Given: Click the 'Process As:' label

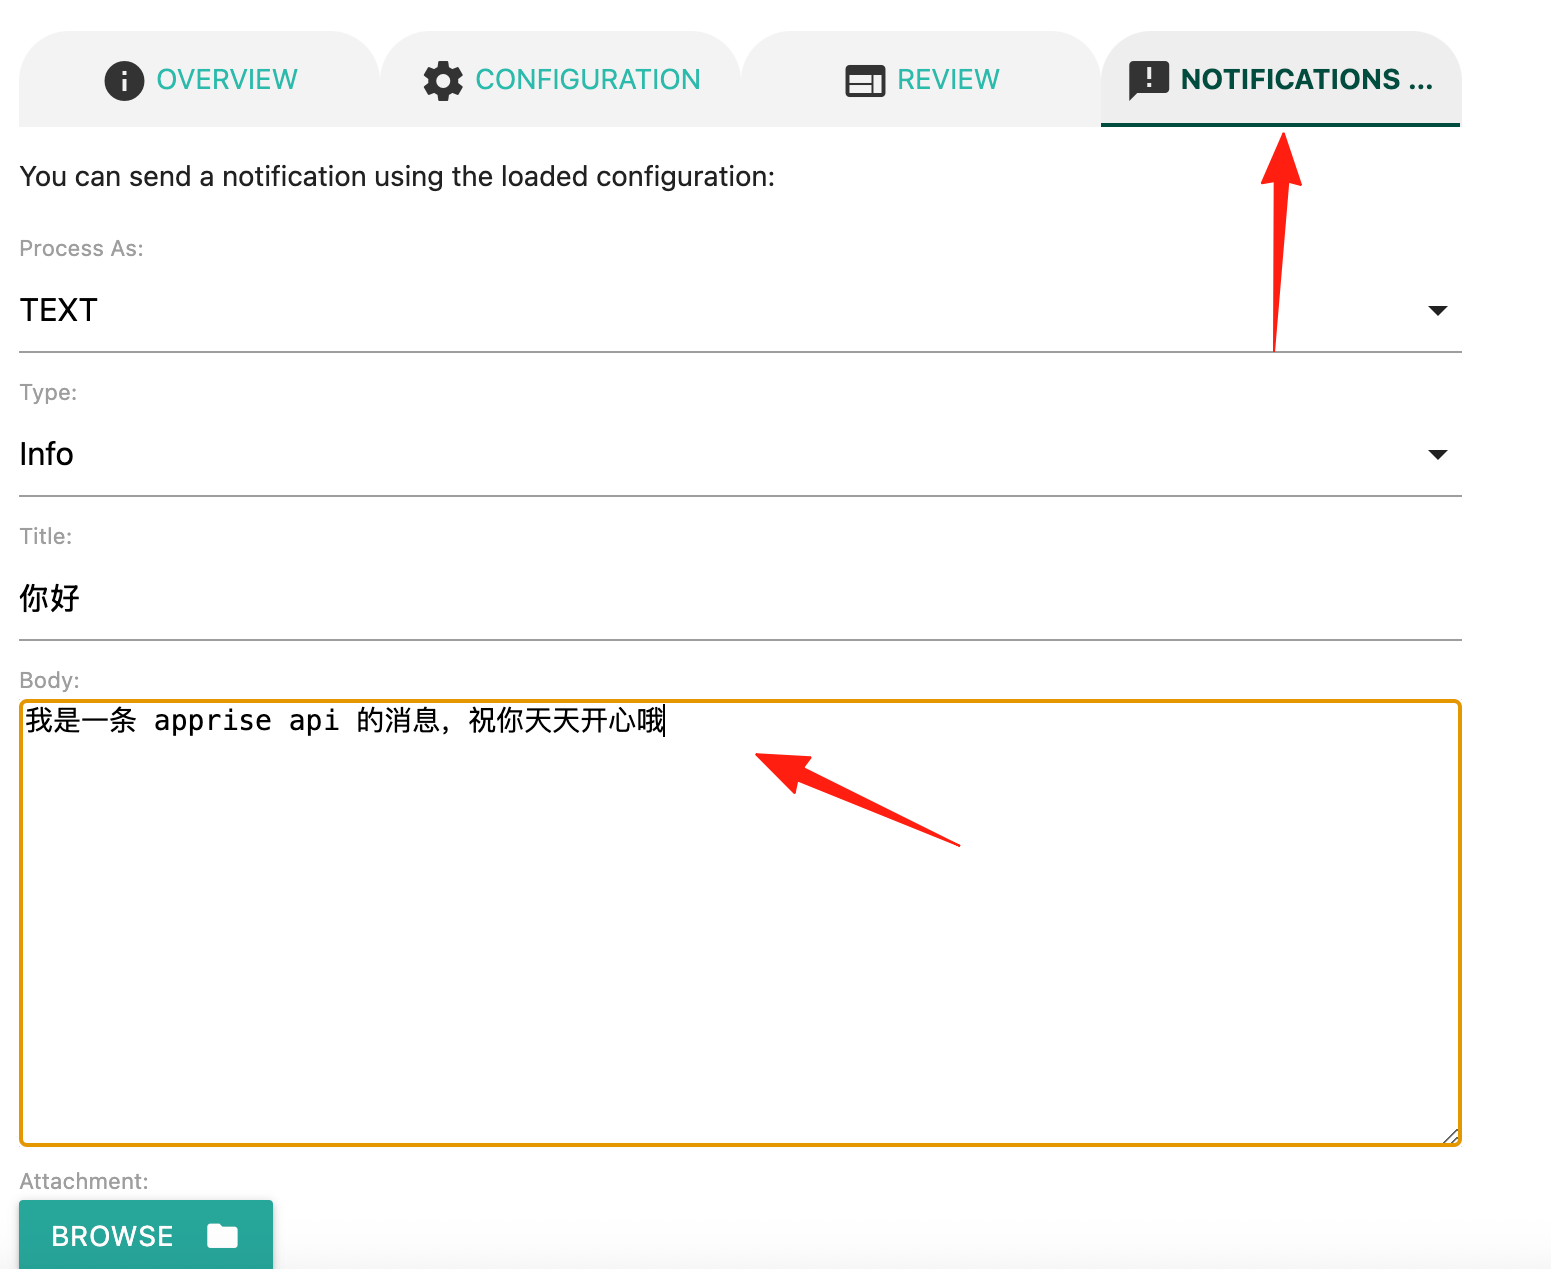Looking at the screenshot, I should pos(81,248).
